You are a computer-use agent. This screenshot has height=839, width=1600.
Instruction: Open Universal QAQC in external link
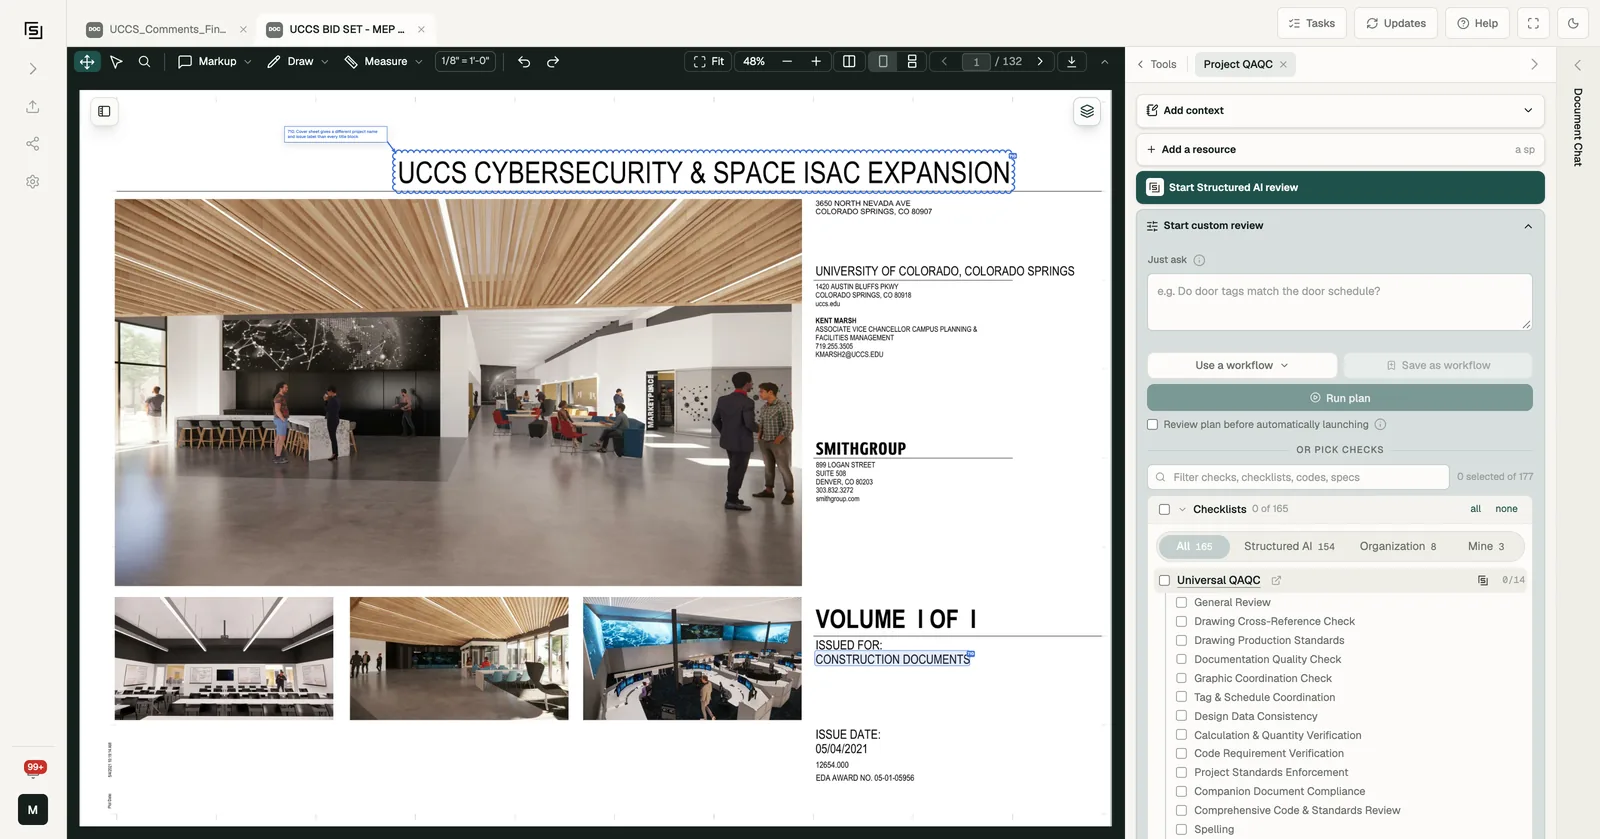pyautogui.click(x=1276, y=580)
